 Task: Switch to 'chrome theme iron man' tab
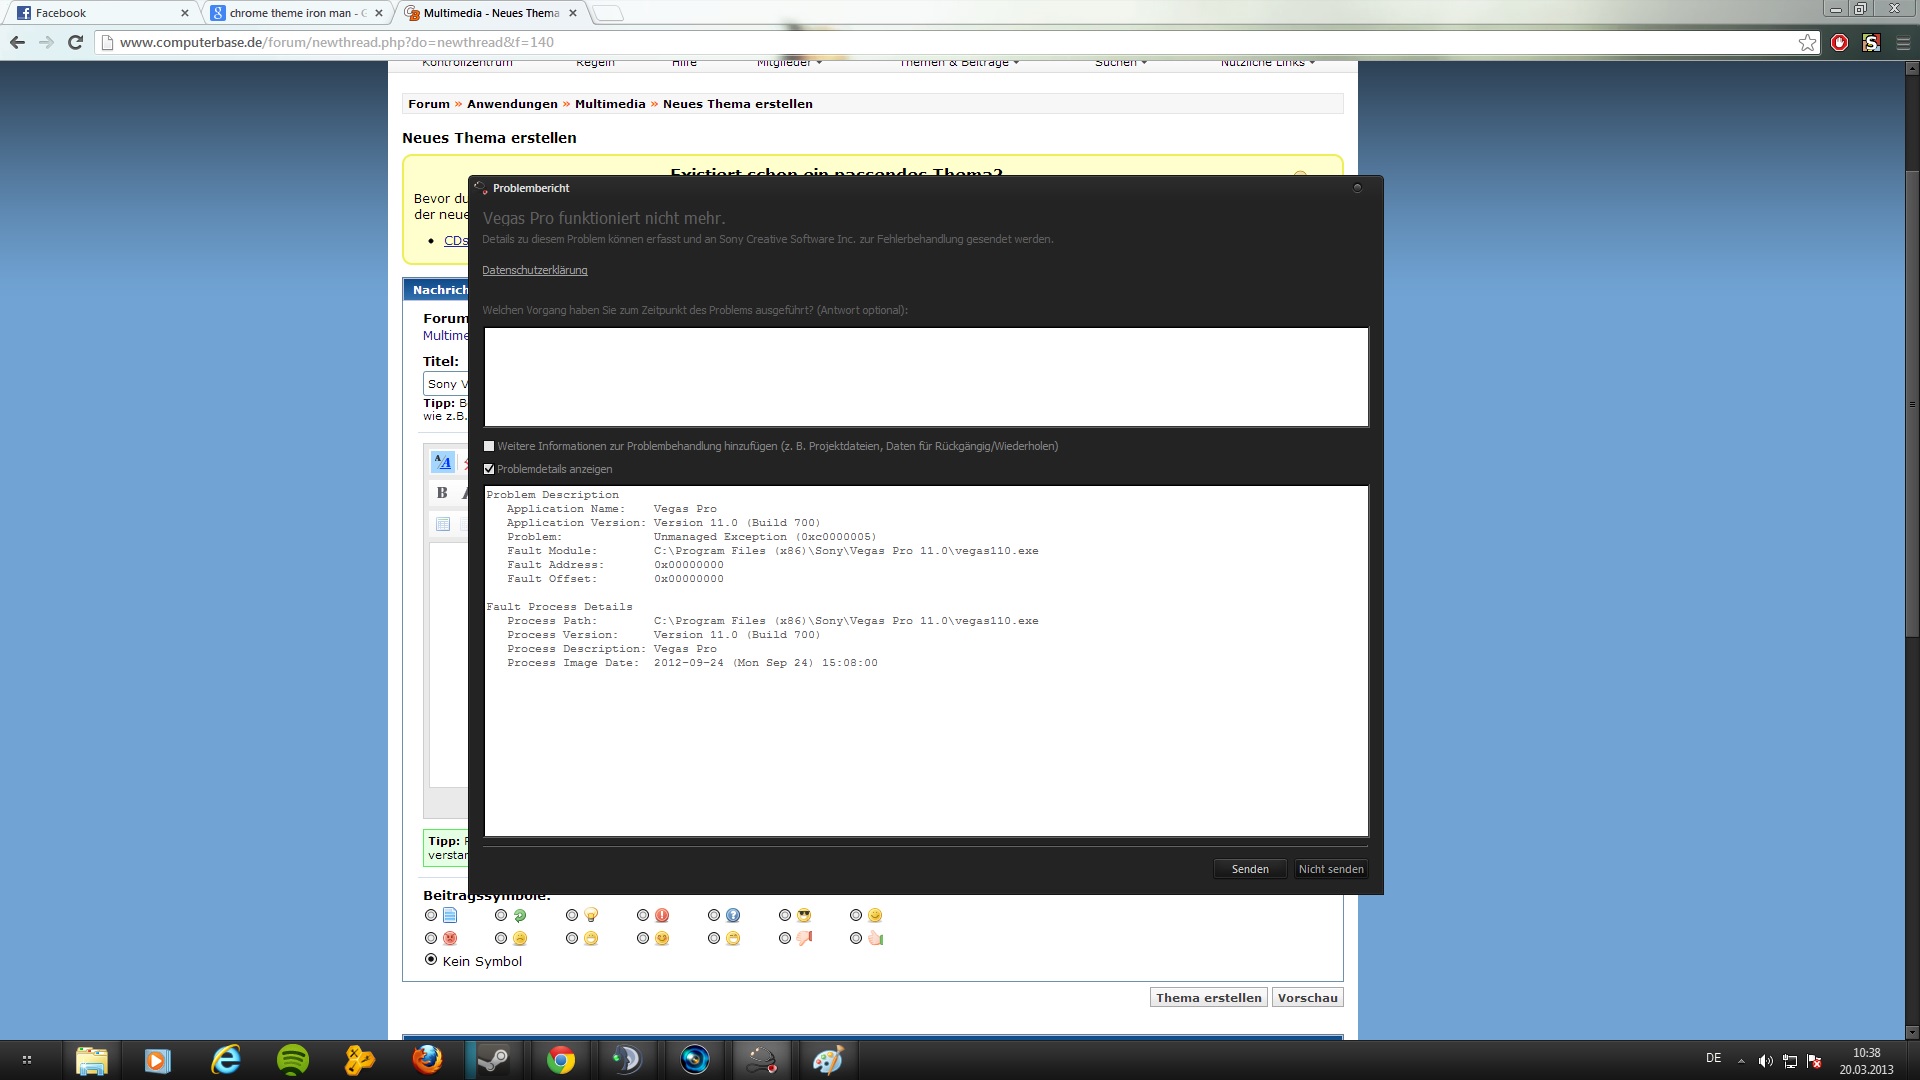290,13
